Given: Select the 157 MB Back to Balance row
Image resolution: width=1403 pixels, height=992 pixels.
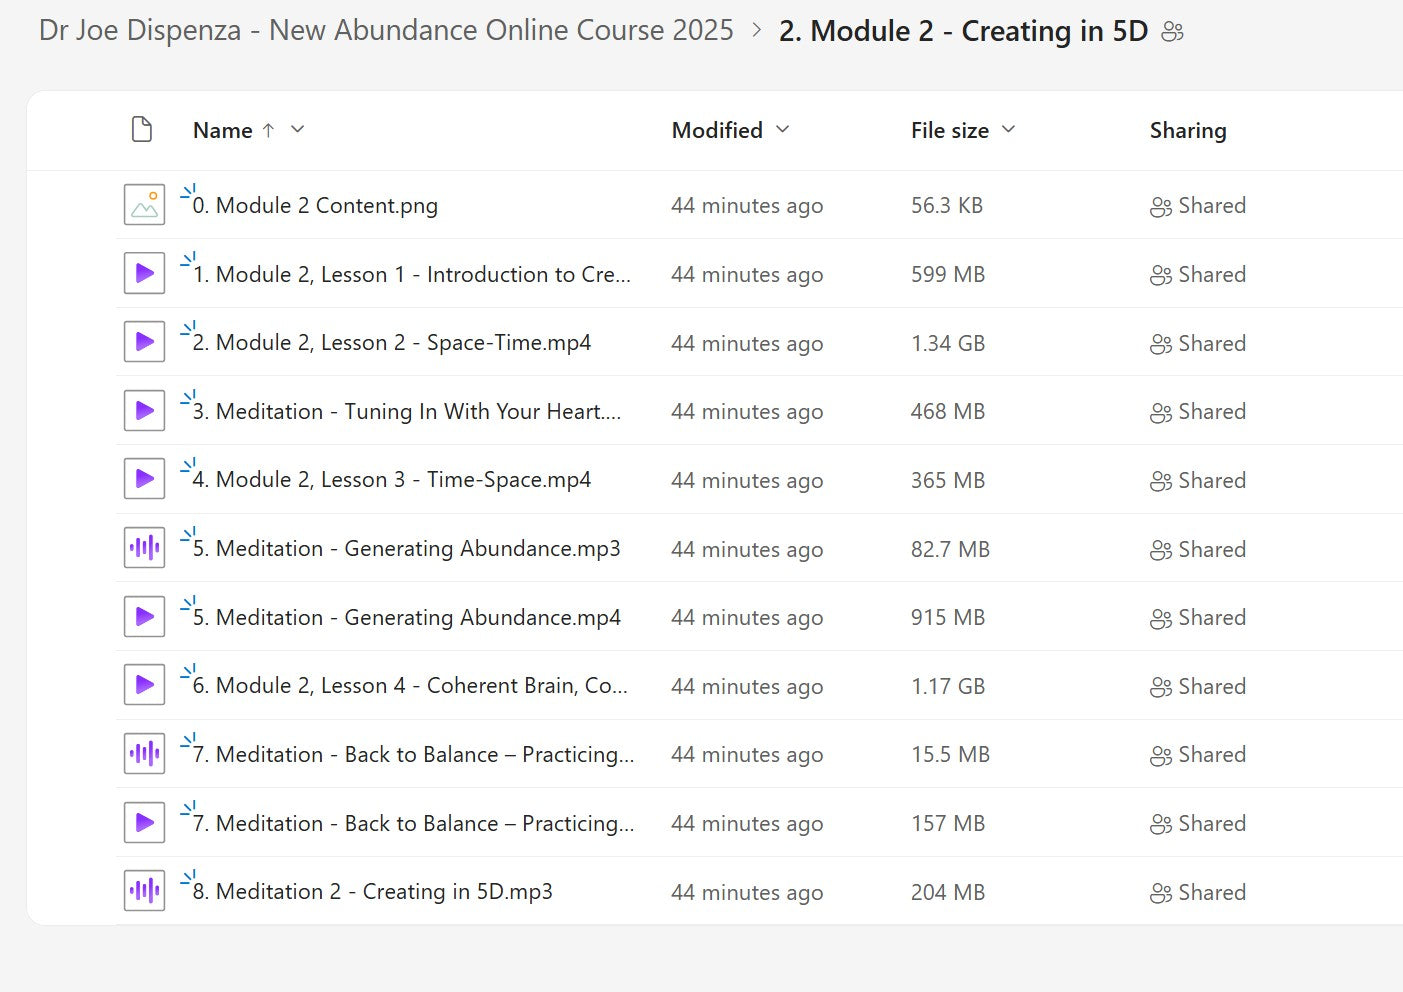Looking at the screenshot, I should tap(947, 824).
